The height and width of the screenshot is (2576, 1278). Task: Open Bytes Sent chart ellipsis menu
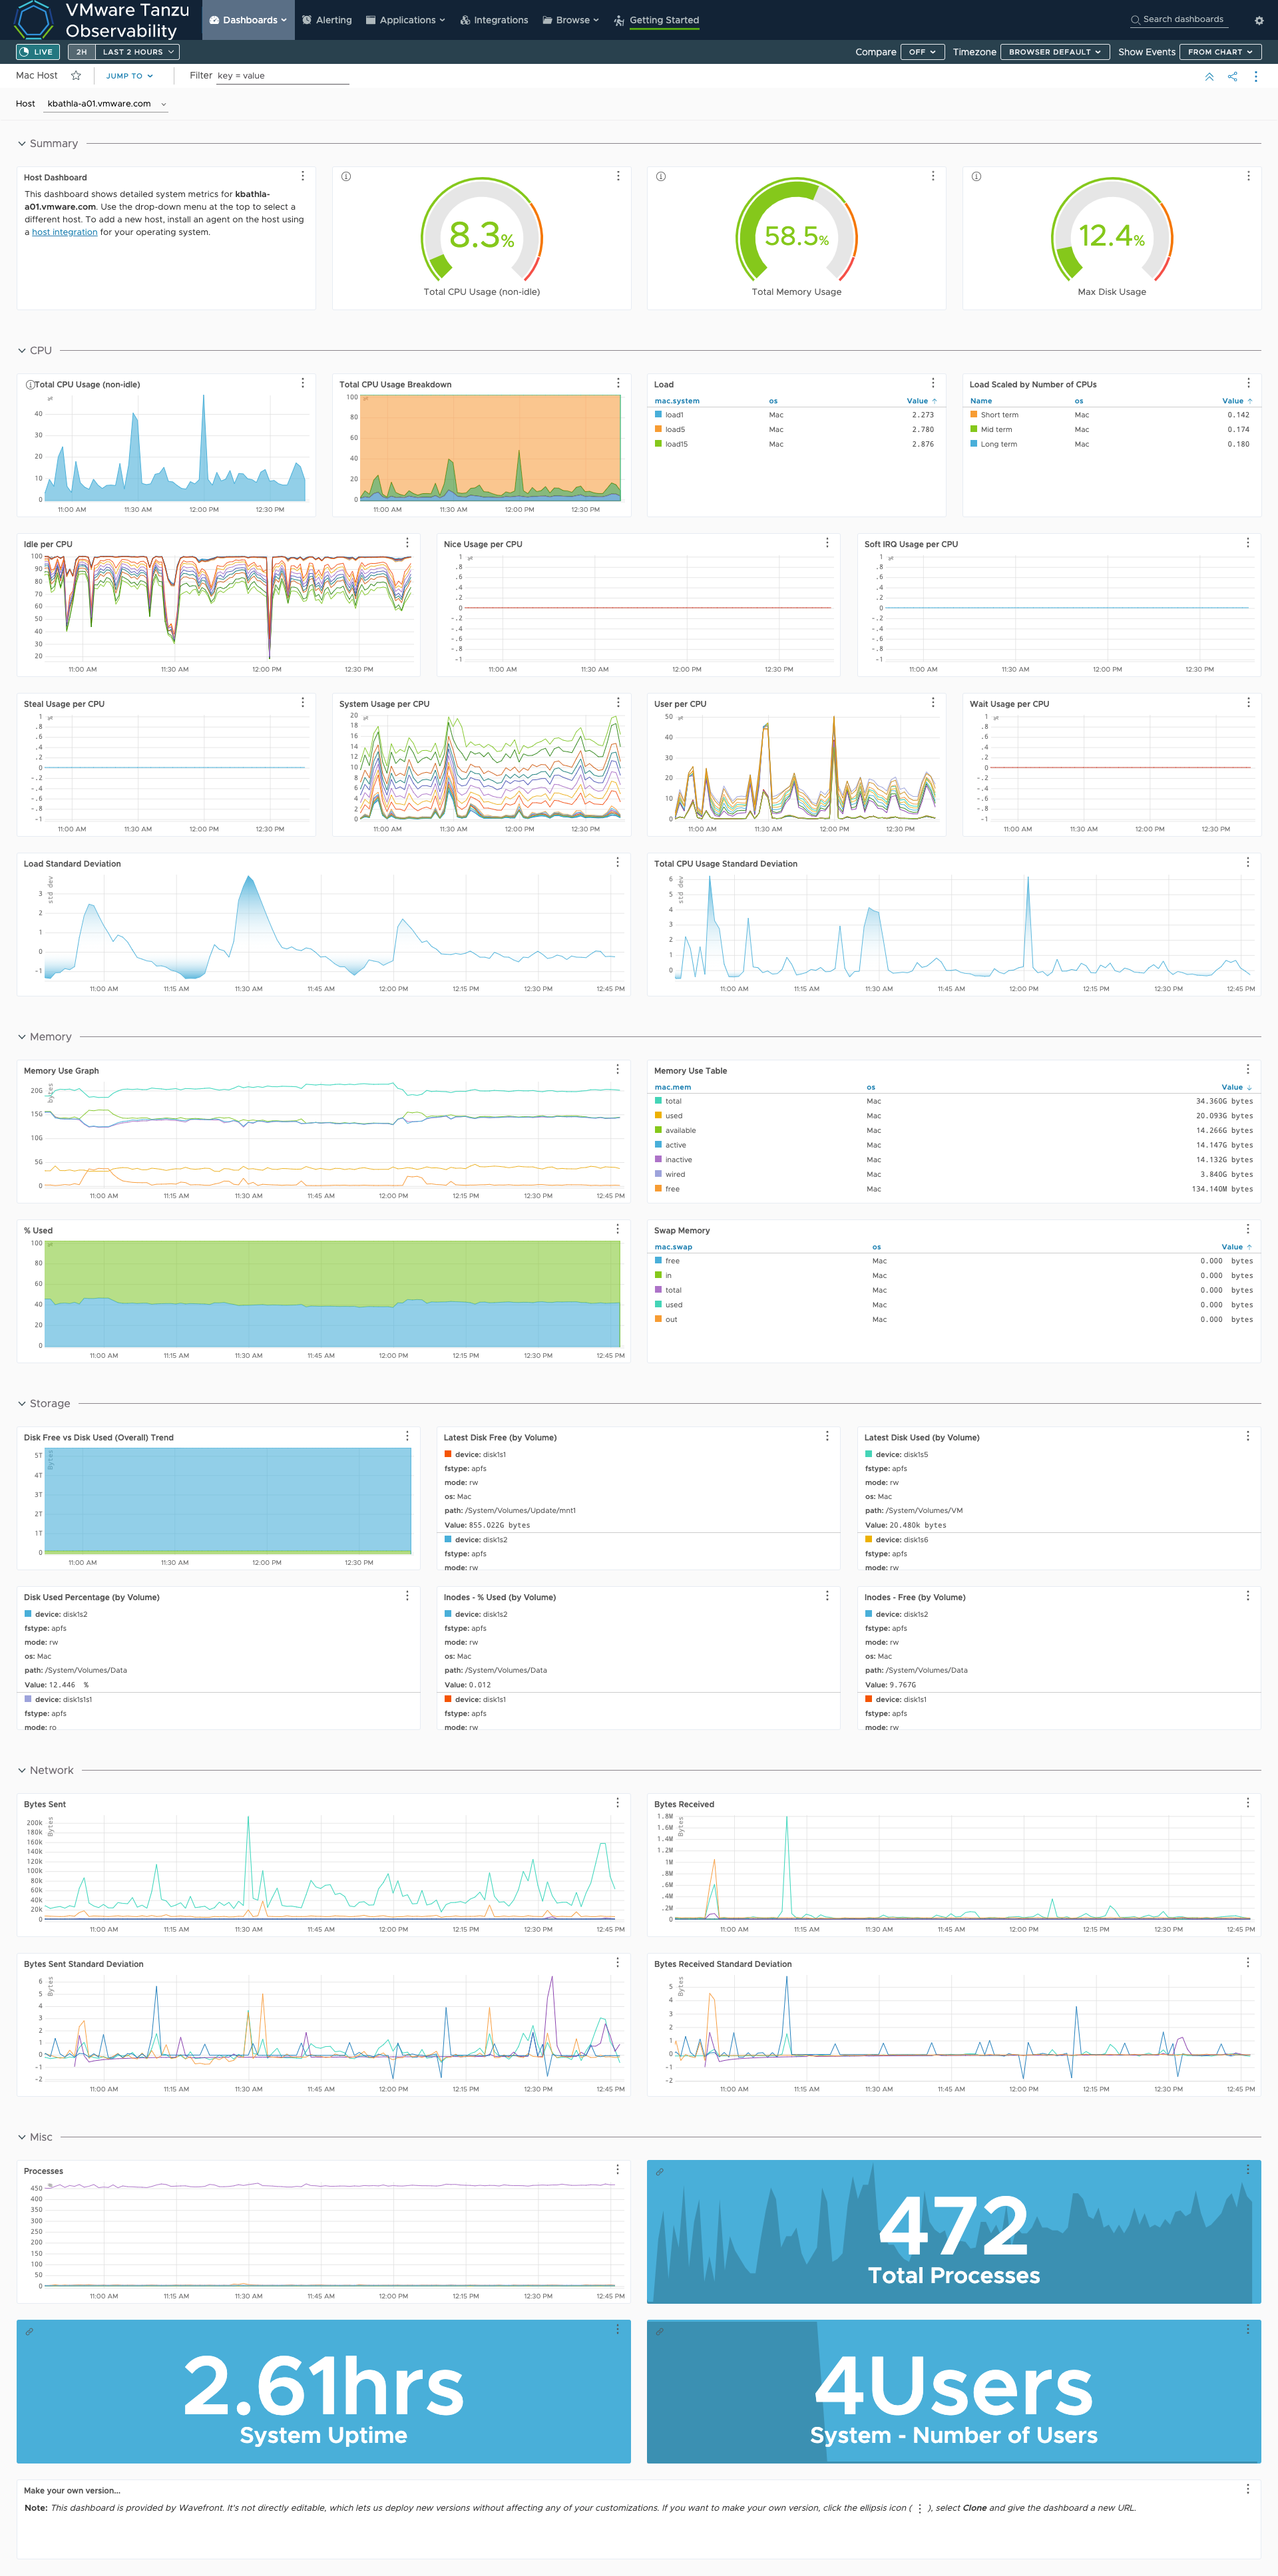pyautogui.click(x=618, y=1803)
